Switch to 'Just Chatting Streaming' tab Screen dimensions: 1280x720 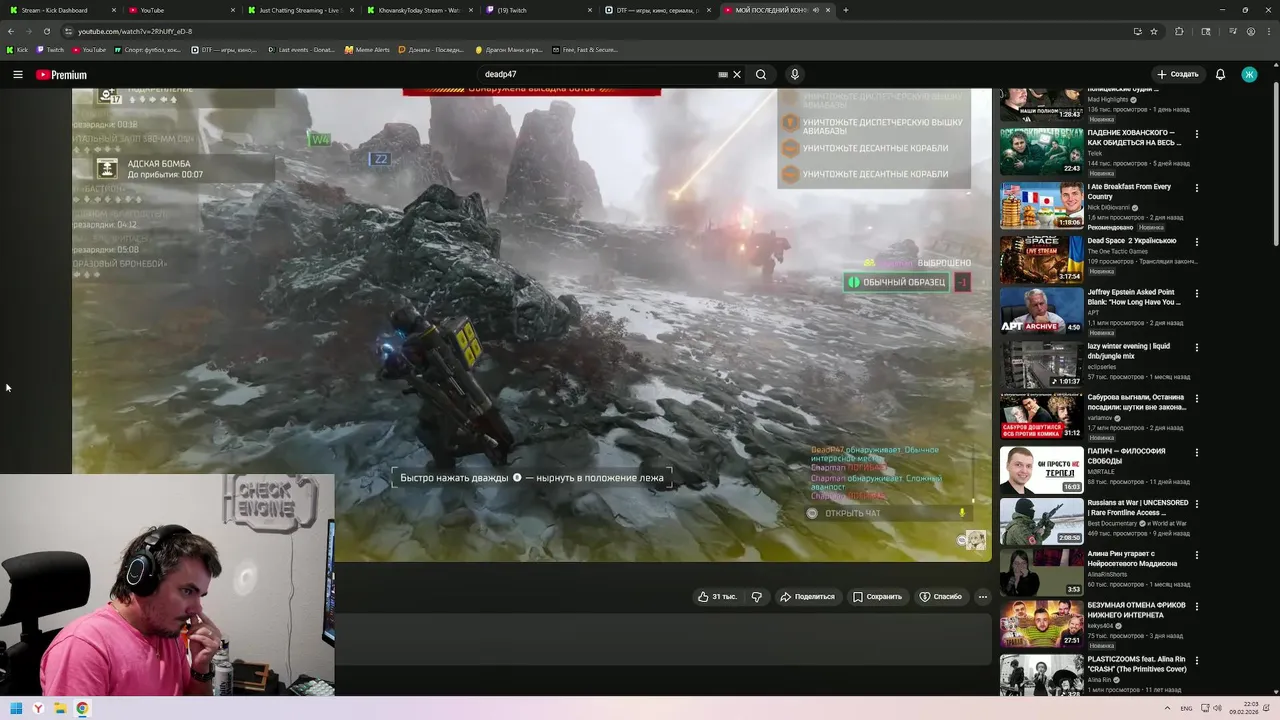point(300,10)
